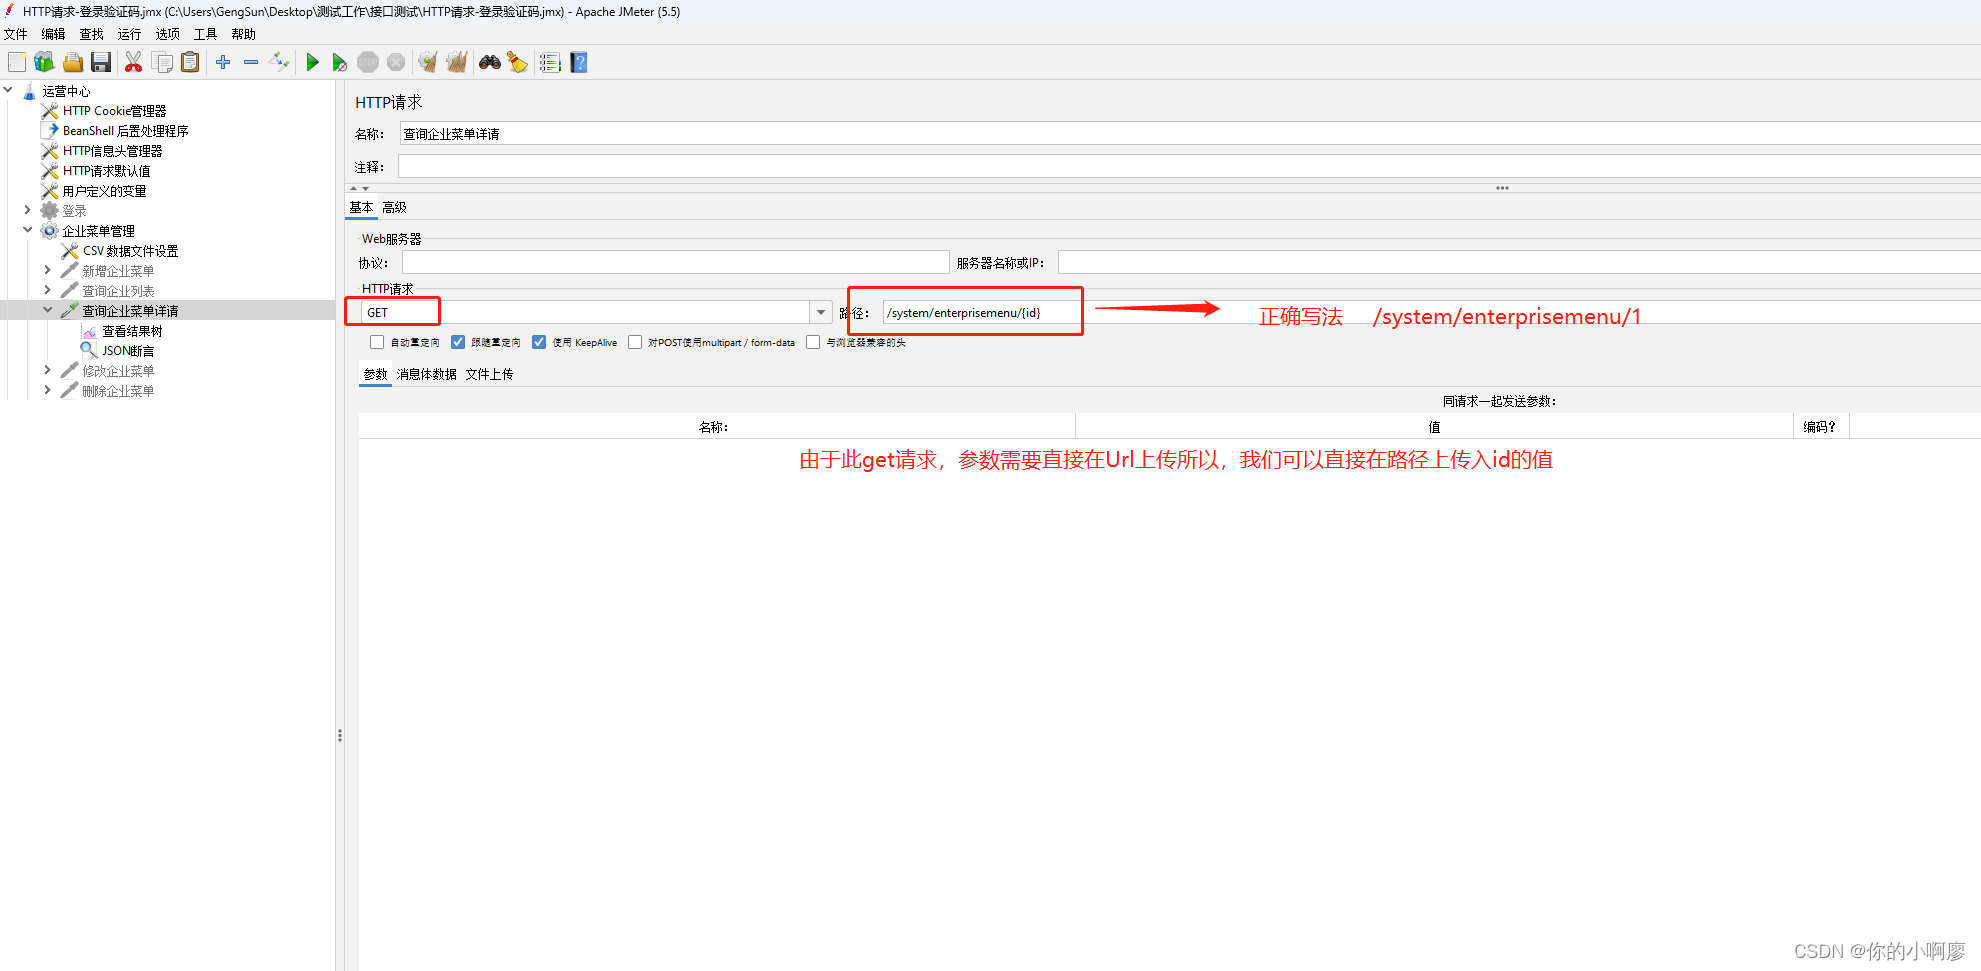Click the Paste clipboard icon
The height and width of the screenshot is (971, 1981).
[190, 62]
